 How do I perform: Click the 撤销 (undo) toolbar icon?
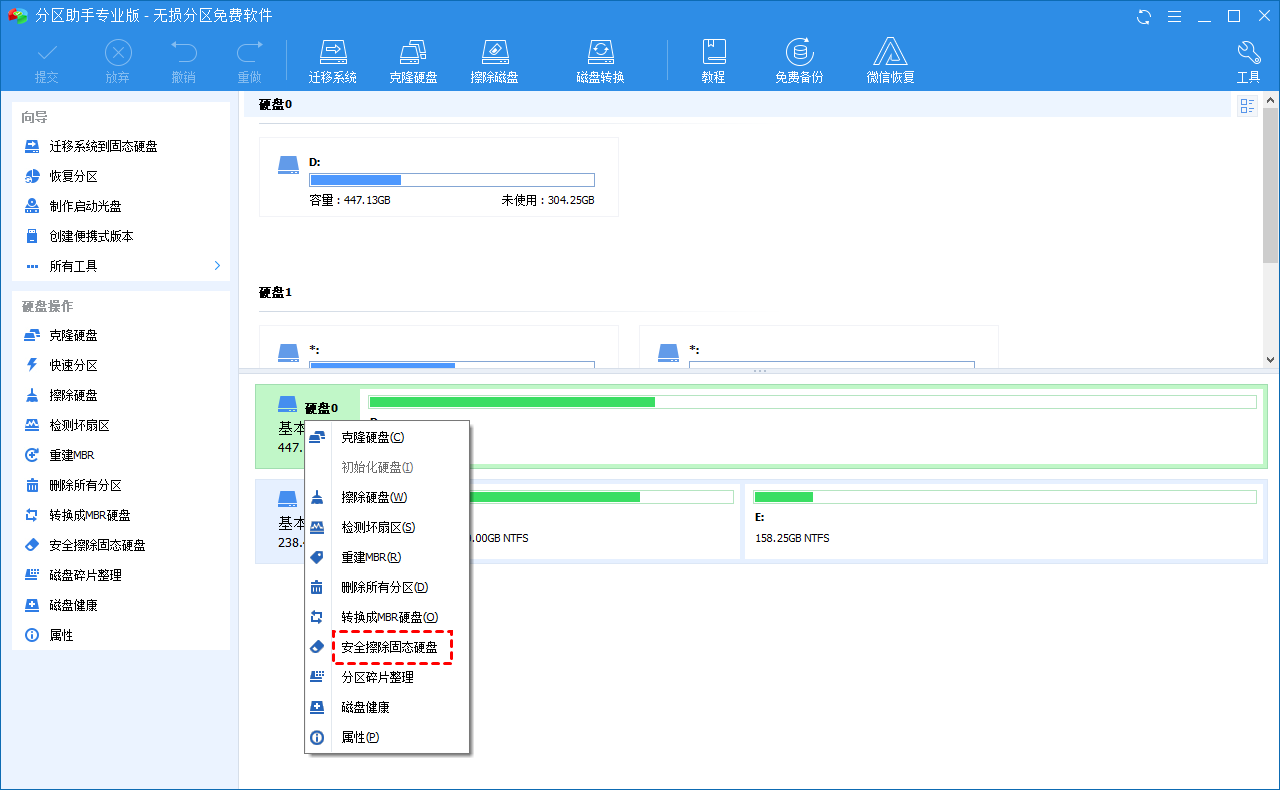pos(184,61)
